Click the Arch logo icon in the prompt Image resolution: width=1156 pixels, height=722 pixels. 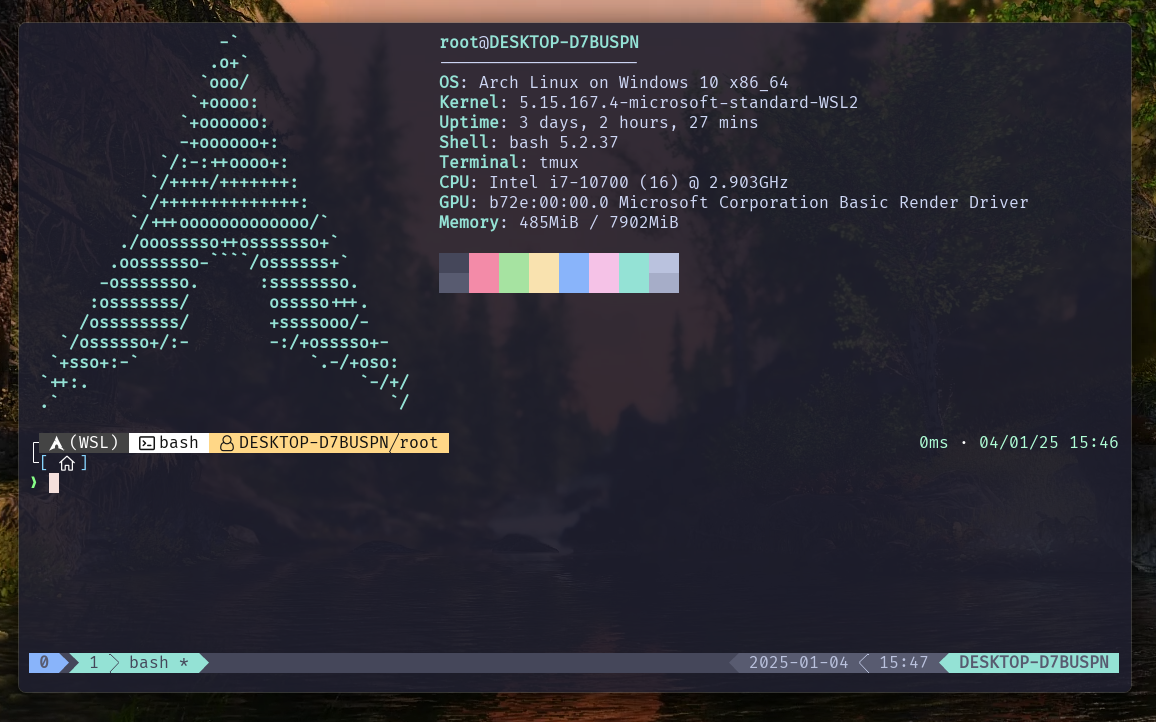click(57, 443)
